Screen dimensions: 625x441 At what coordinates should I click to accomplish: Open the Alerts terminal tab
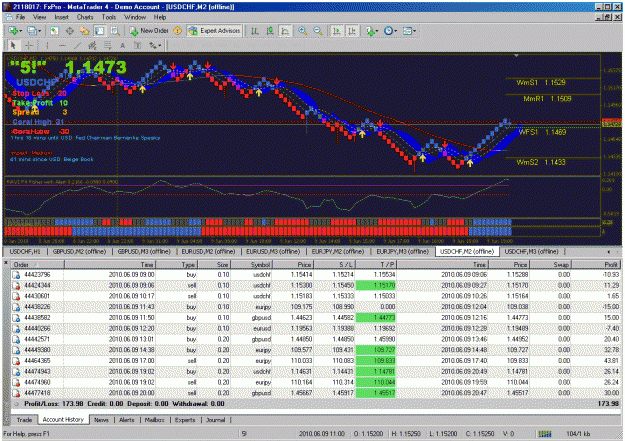pyautogui.click(x=127, y=420)
